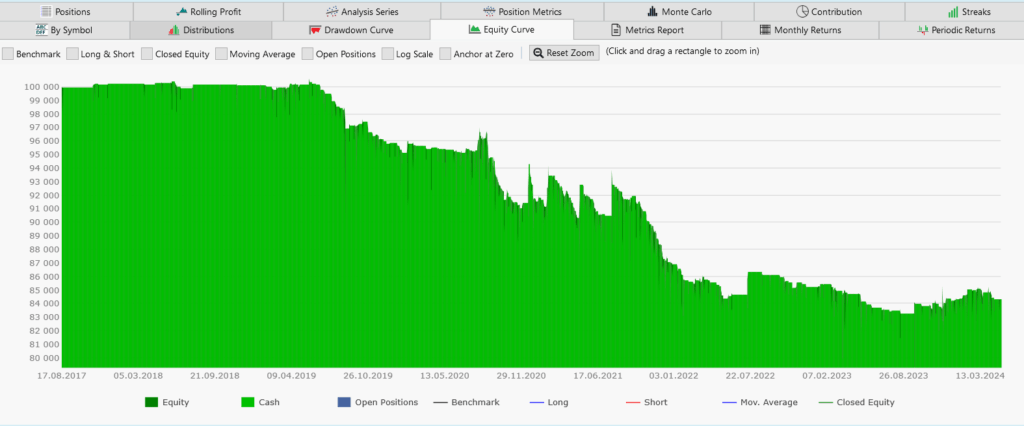The width and height of the screenshot is (1024, 426).
Task: Click the Equity Curve tab icon
Action: tap(475, 29)
